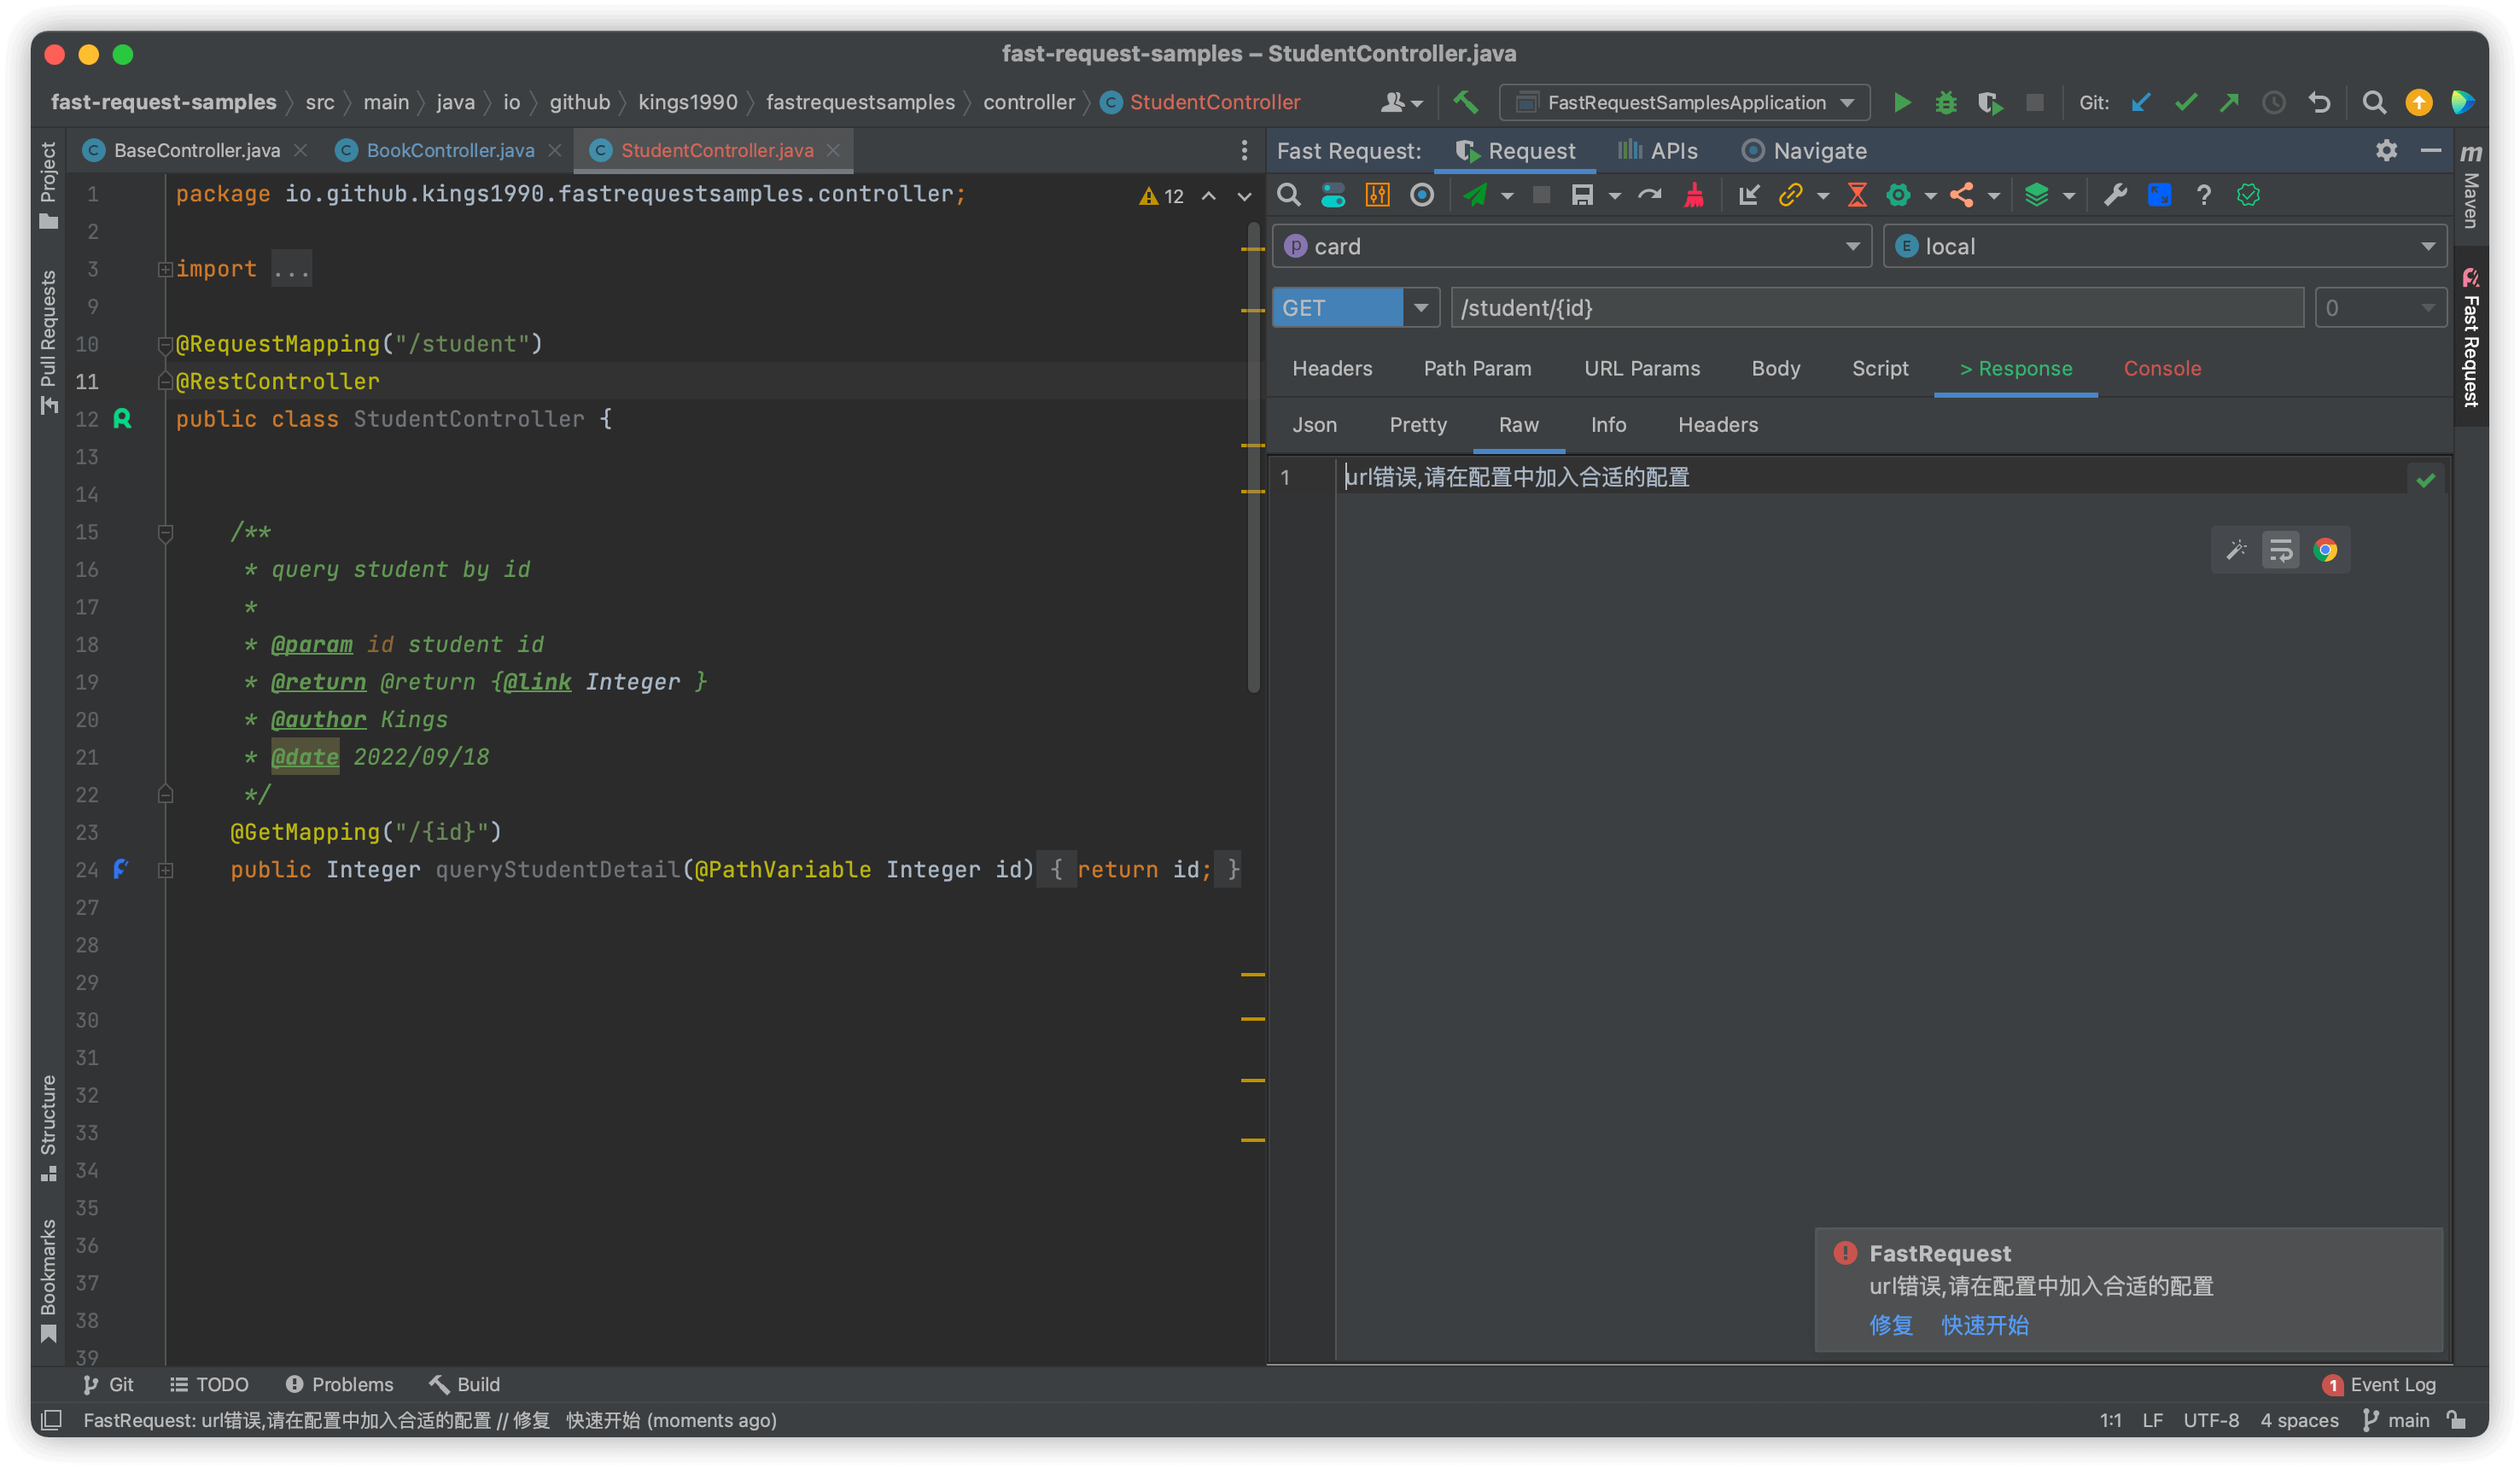Click the /student/{id} URL input field
Viewport: 2520px width, 1468px height.
[1876, 308]
